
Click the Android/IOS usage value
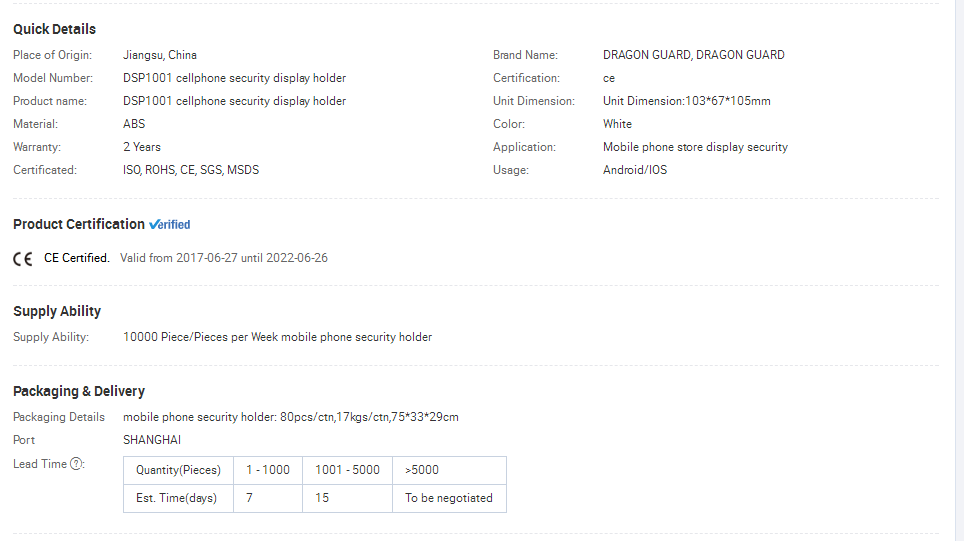pos(635,170)
